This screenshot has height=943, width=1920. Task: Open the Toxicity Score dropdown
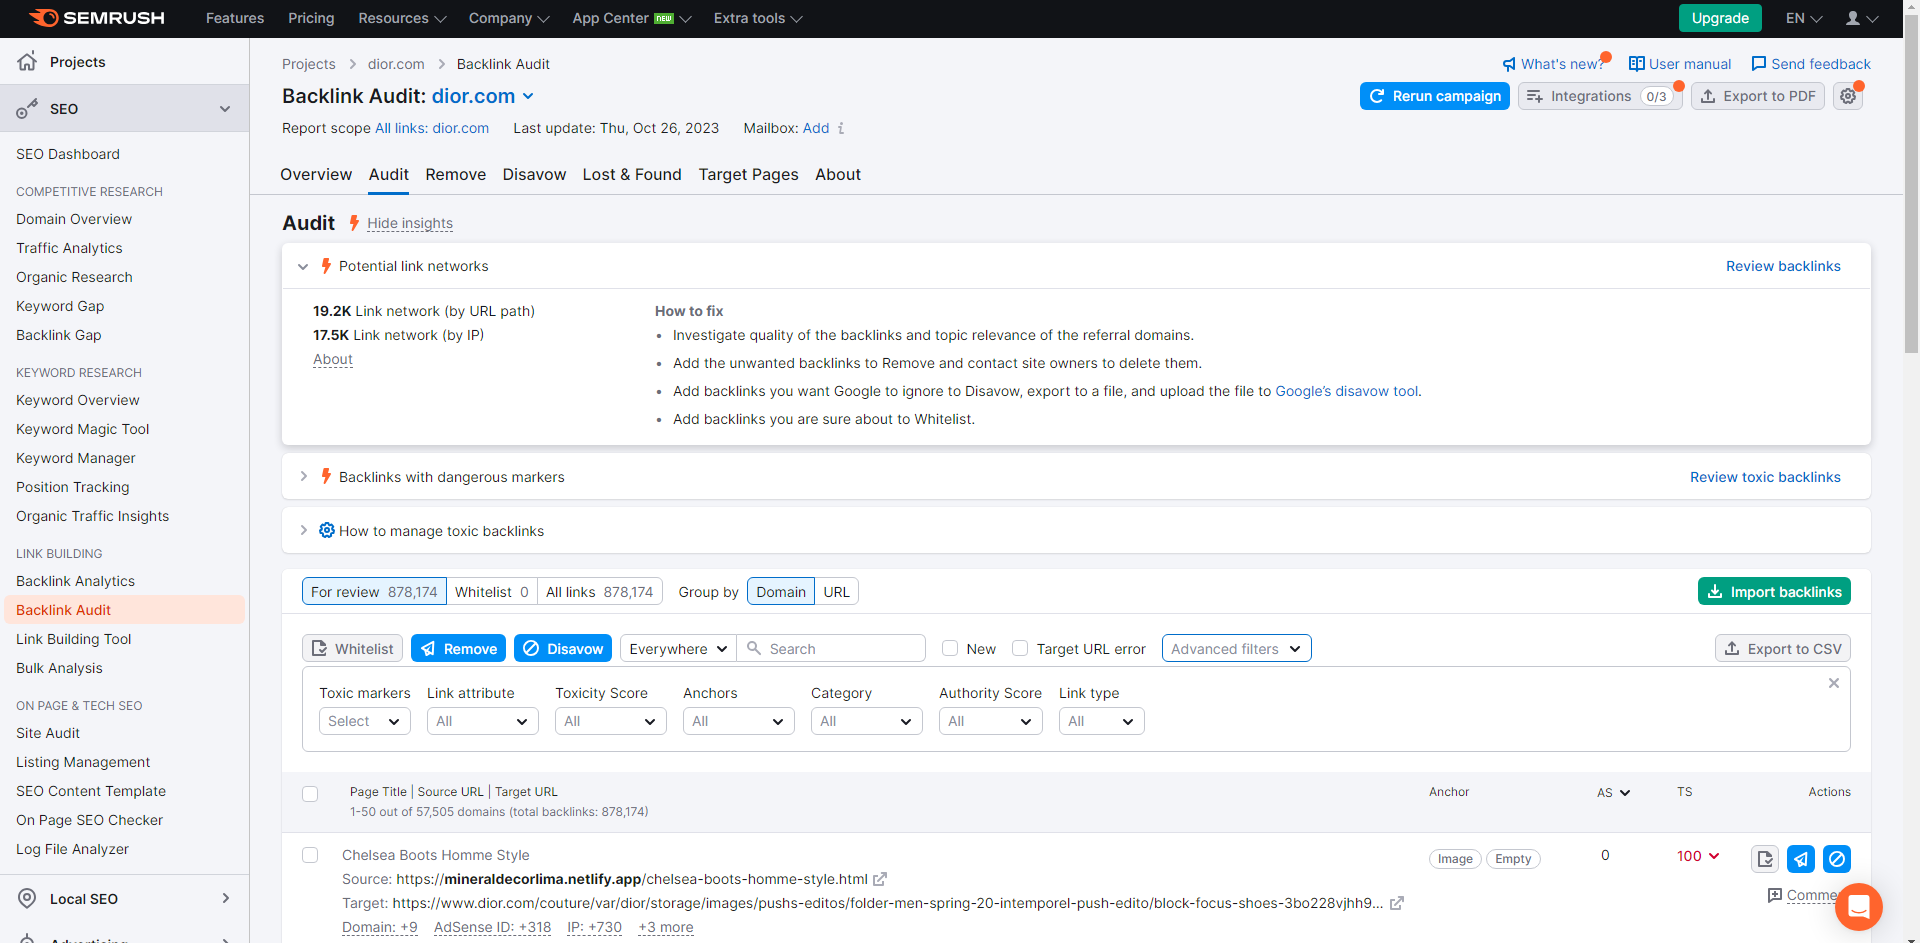[x=610, y=721]
